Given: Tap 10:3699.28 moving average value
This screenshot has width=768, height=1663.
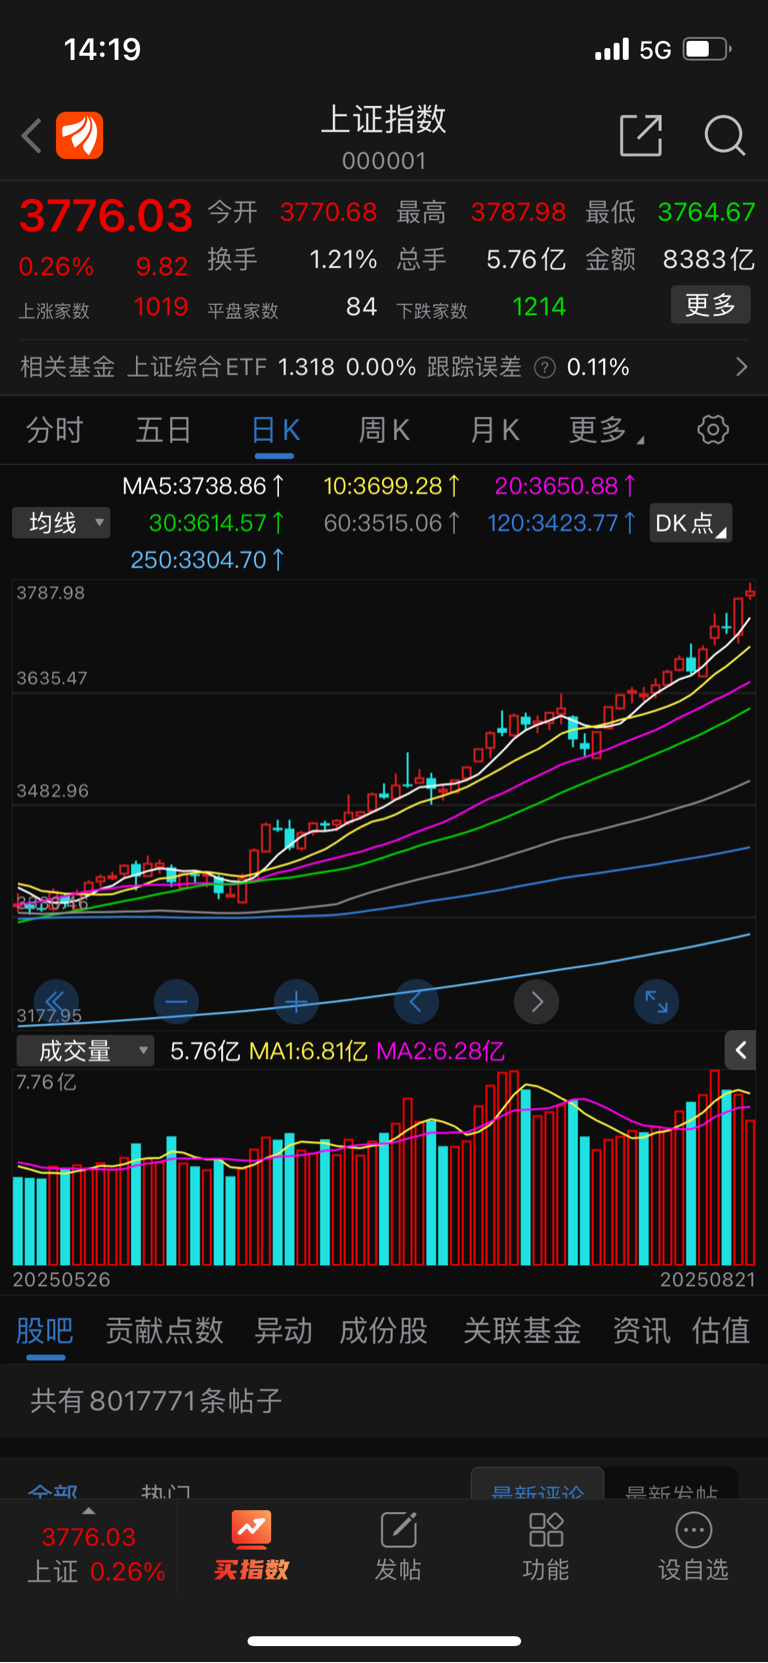Looking at the screenshot, I should pos(392,486).
